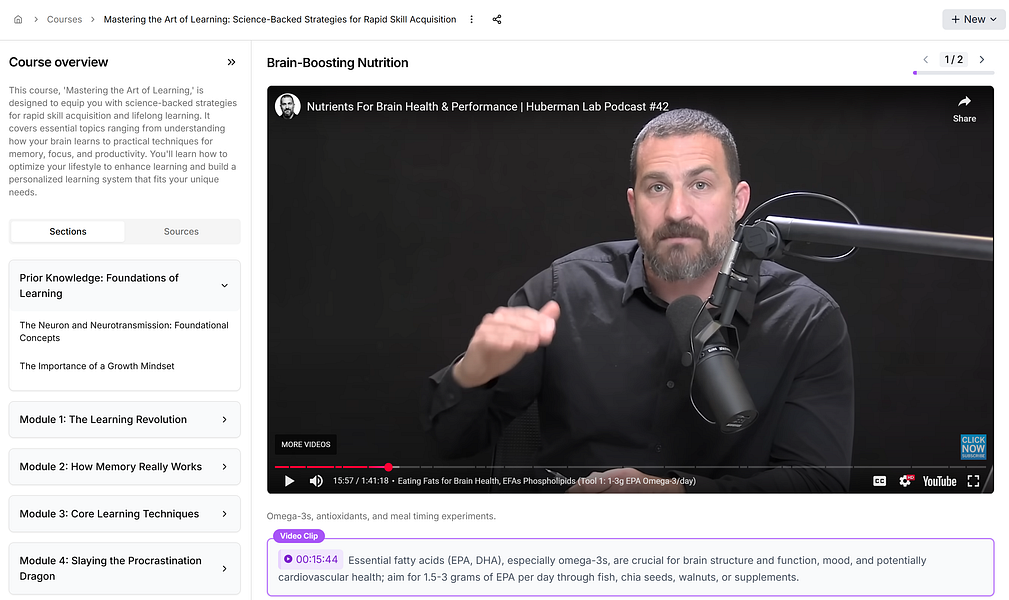
Task: Play the video
Action: click(x=289, y=481)
